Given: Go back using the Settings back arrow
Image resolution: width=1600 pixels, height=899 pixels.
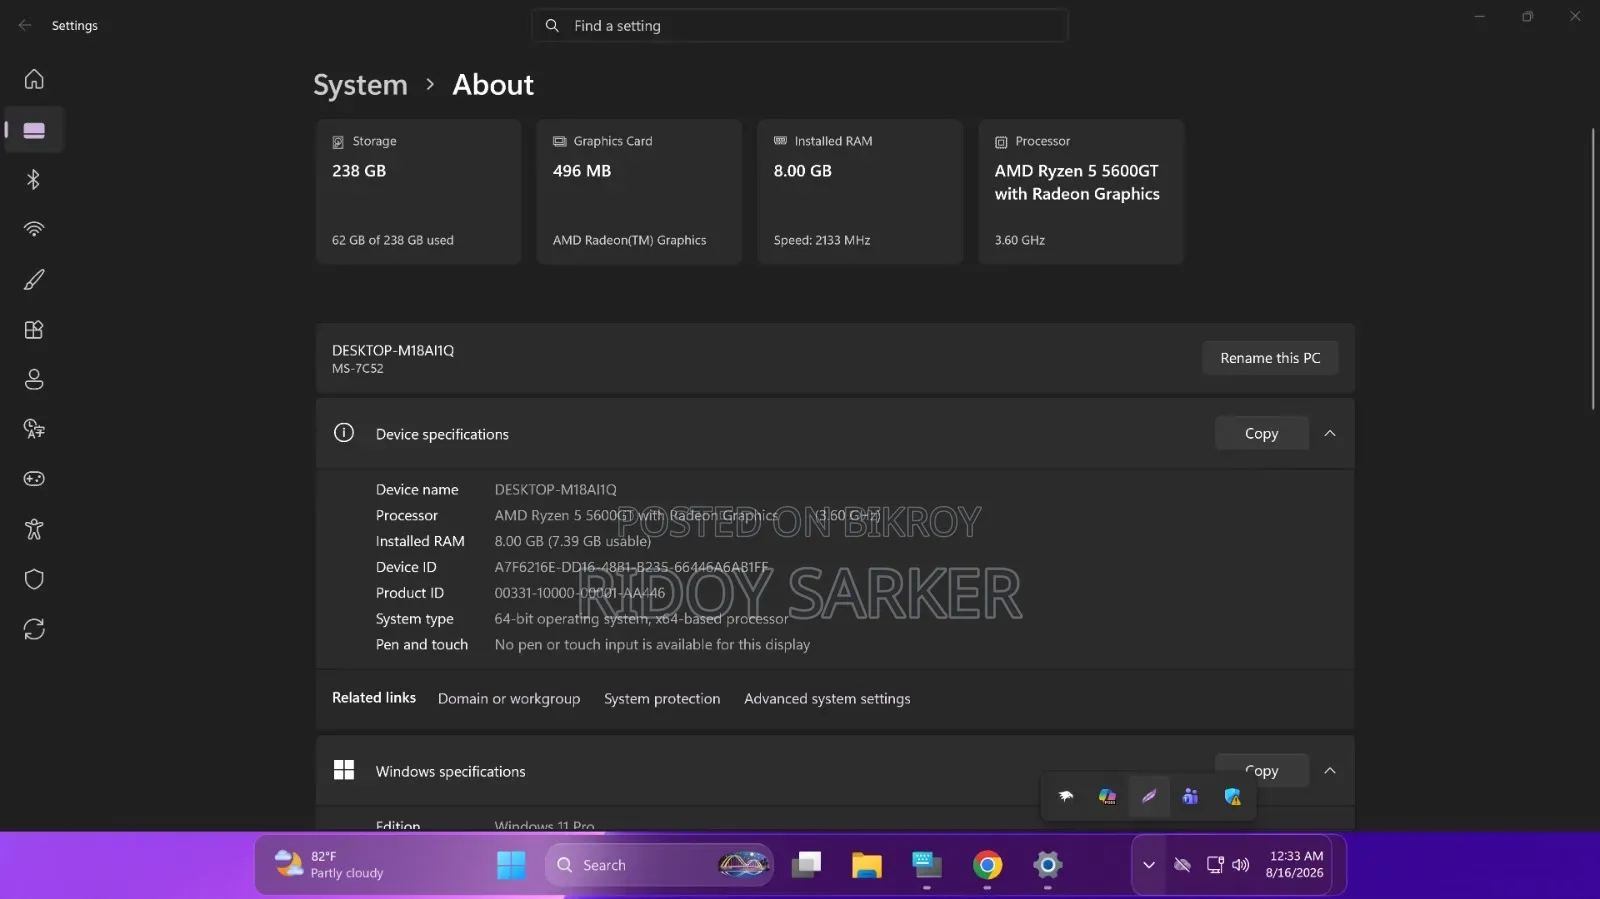Looking at the screenshot, I should (25, 25).
